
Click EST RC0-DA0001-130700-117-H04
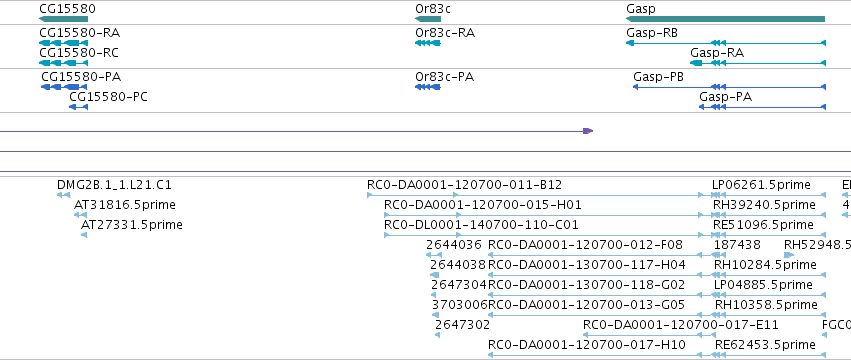[x=587, y=264]
